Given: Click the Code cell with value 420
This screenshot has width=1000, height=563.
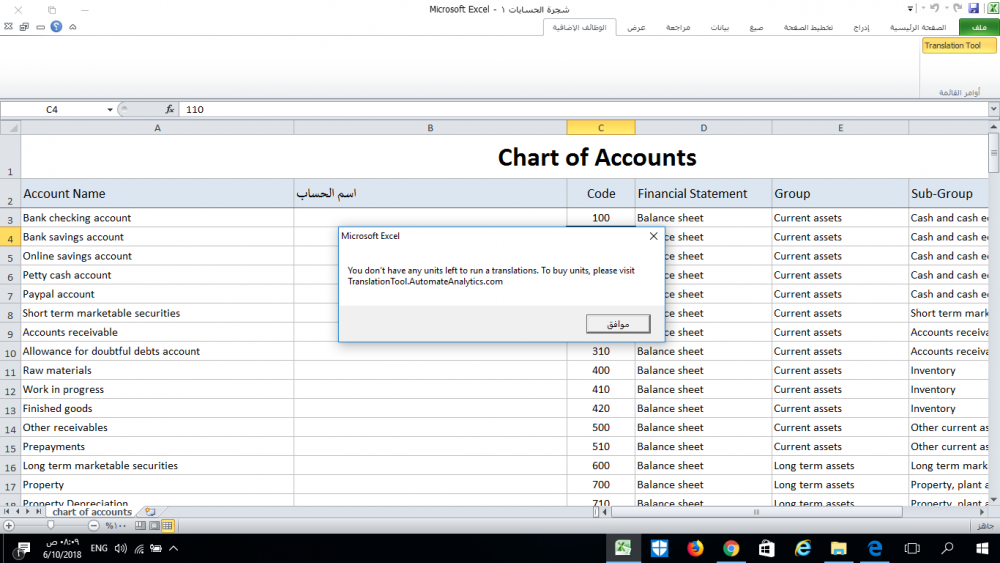Looking at the screenshot, I should tap(601, 409).
